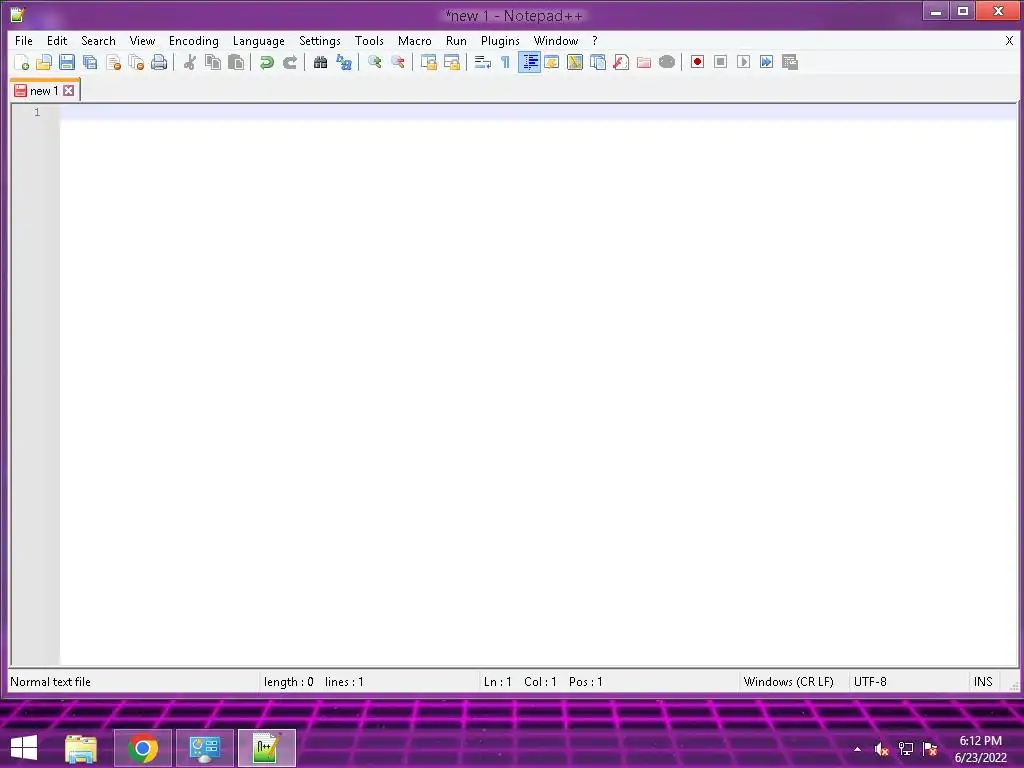1024x768 pixels.
Task: Open the Macro menu
Action: pos(415,40)
